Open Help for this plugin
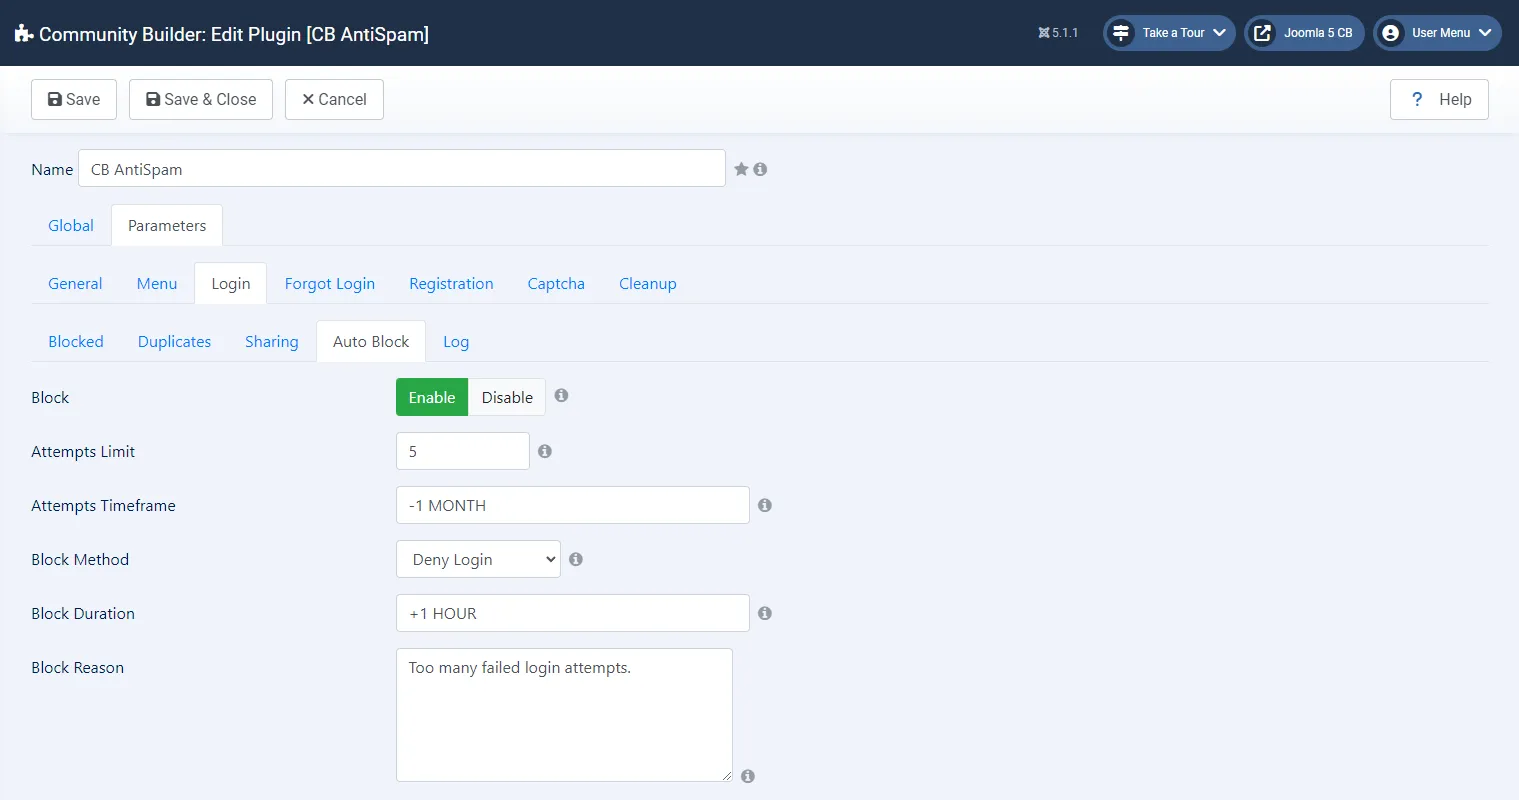The height and width of the screenshot is (800, 1519). tap(1439, 99)
